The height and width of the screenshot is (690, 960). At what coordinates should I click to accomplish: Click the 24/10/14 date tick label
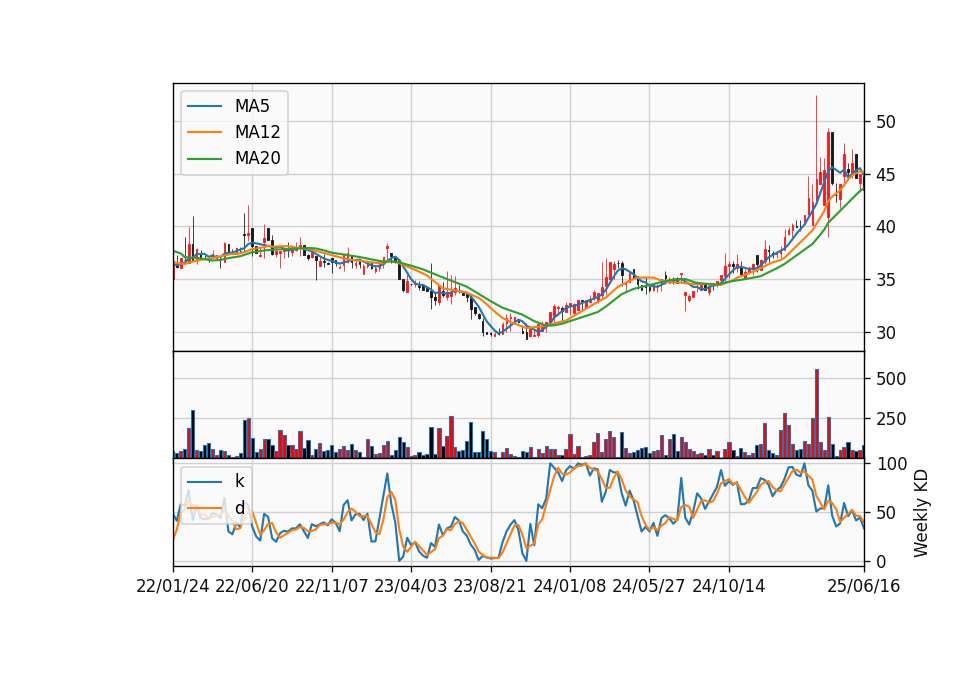point(729,586)
